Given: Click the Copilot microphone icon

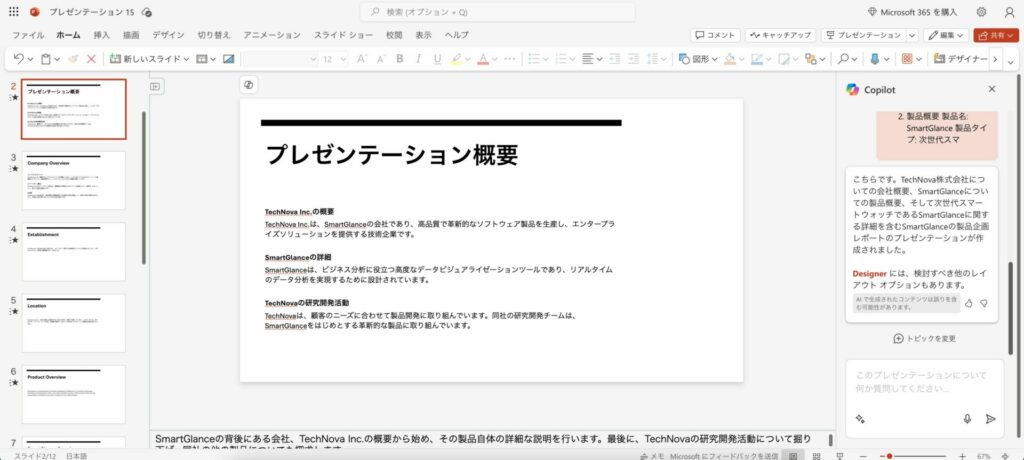Looking at the screenshot, I should pos(968,419).
